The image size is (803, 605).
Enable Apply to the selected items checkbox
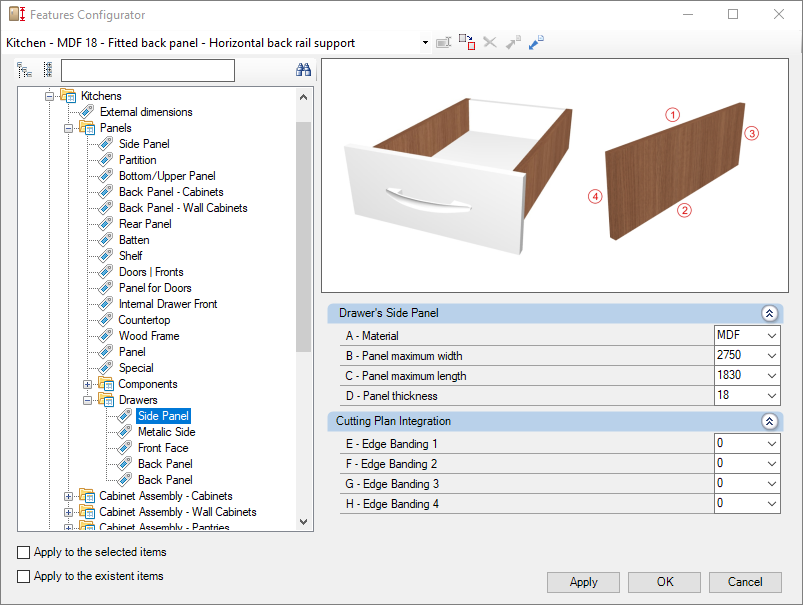(x=24, y=552)
